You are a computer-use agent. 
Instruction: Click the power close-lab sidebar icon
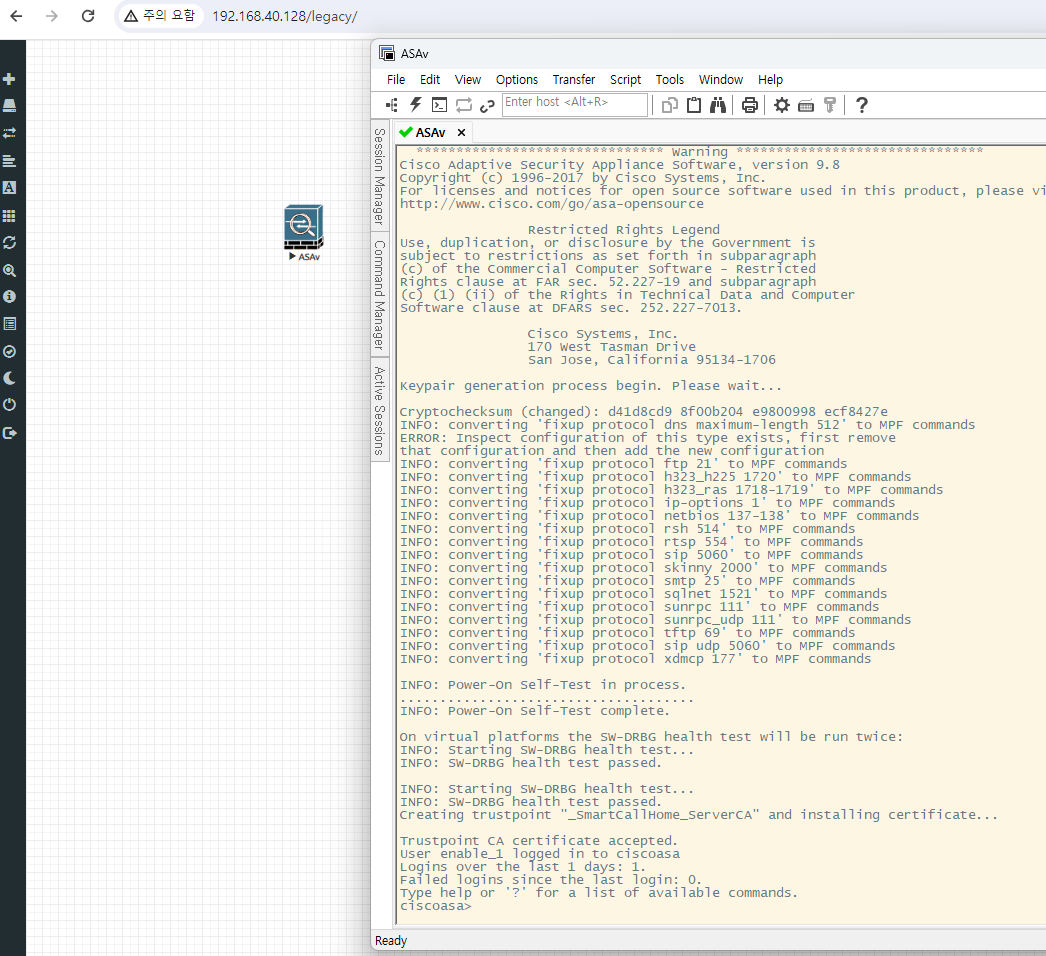[x=9, y=405]
